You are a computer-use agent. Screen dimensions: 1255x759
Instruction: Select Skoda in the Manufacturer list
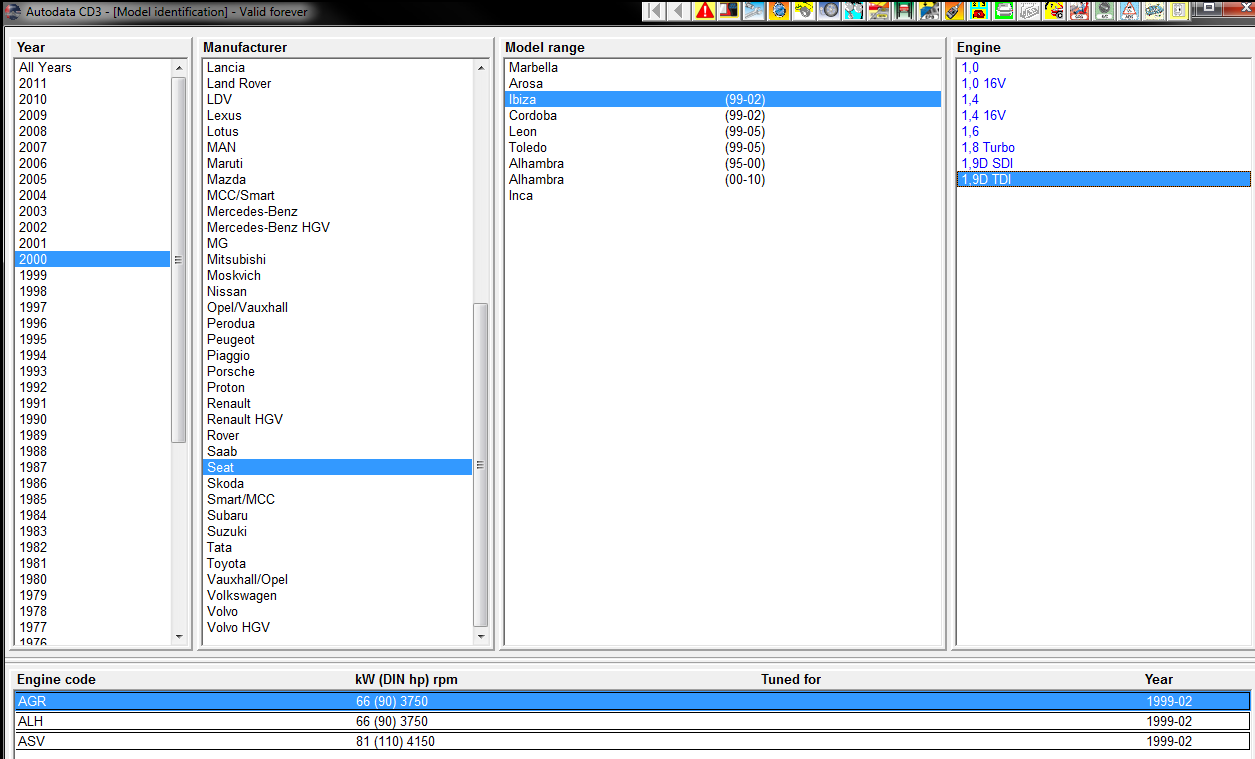point(225,483)
